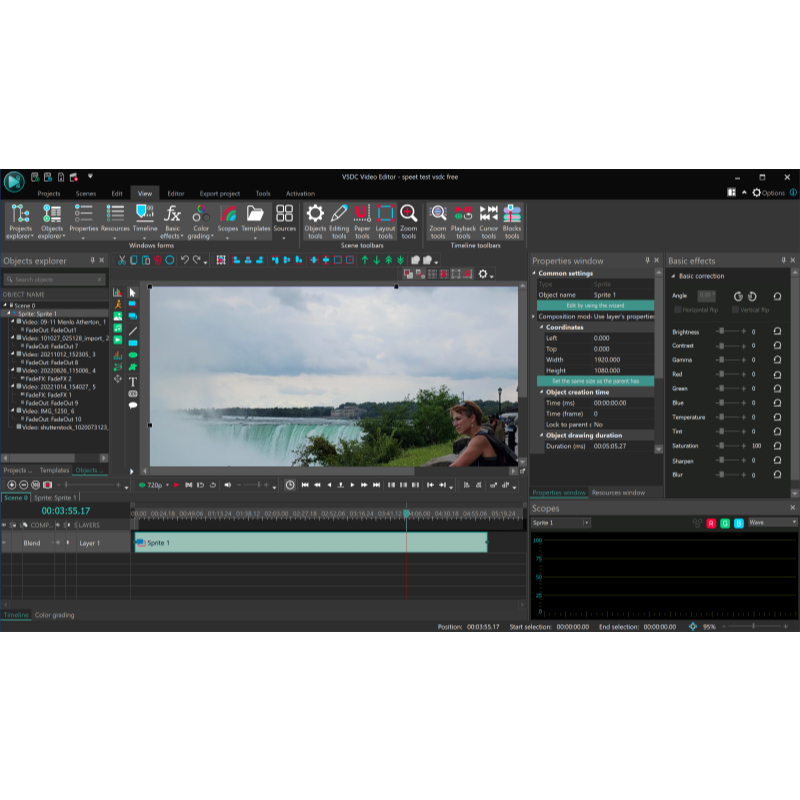The height and width of the screenshot is (800, 800).
Task: Open the Wave scope type dropdown
Action: coord(772,523)
